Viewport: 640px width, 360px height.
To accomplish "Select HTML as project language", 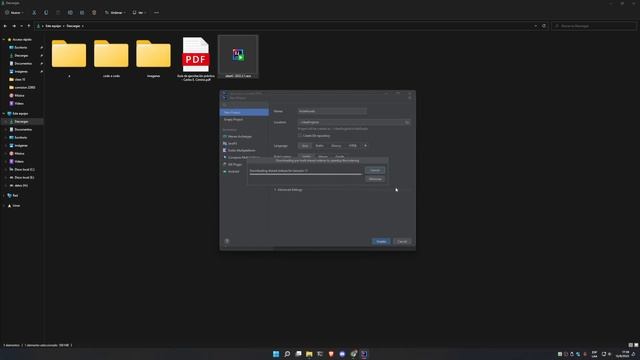I will [x=353, y=146].
